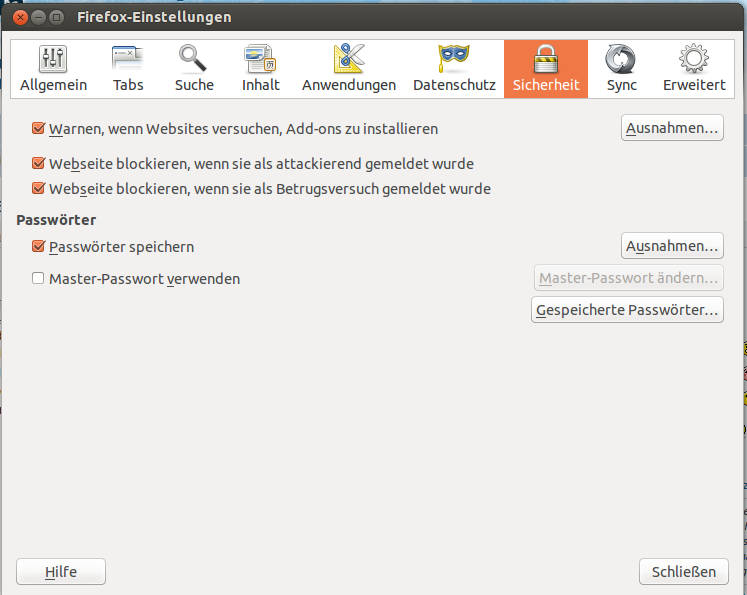Uncheck blocking of reported Betrugsversuch sites
Image resolution: width=747 pixels, height=595 pixels.
pyautogui.click(x=39, y=188)
